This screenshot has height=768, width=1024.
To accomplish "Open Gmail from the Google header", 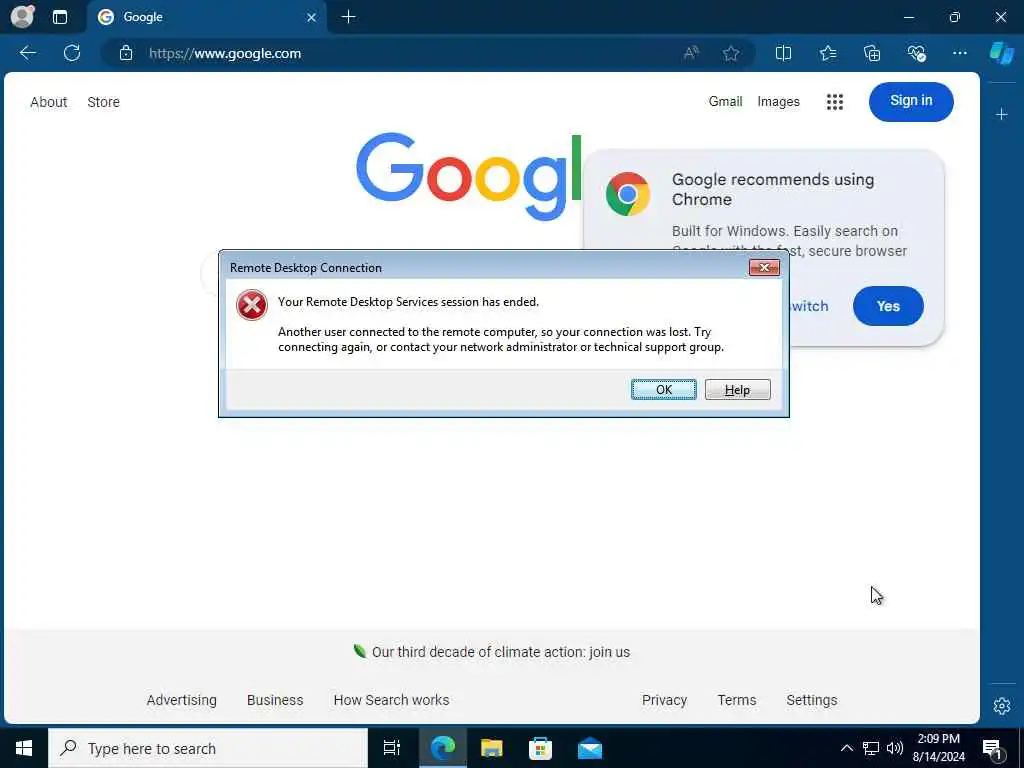I will 726,101.
